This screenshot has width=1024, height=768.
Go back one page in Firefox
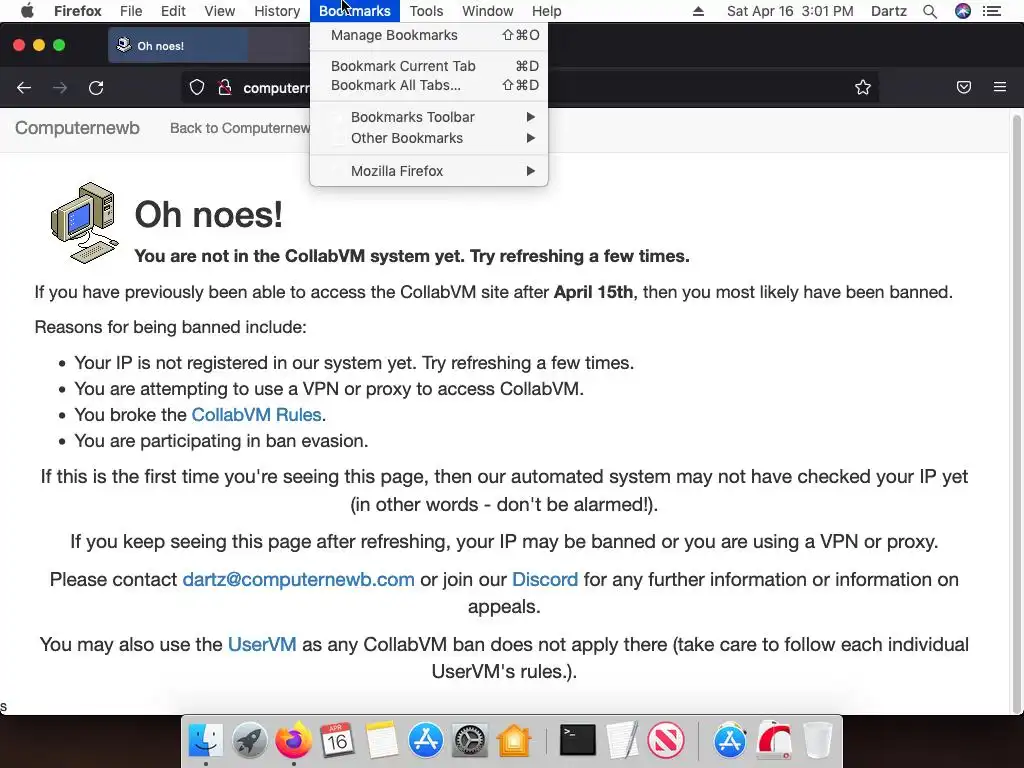coord(24,88)
